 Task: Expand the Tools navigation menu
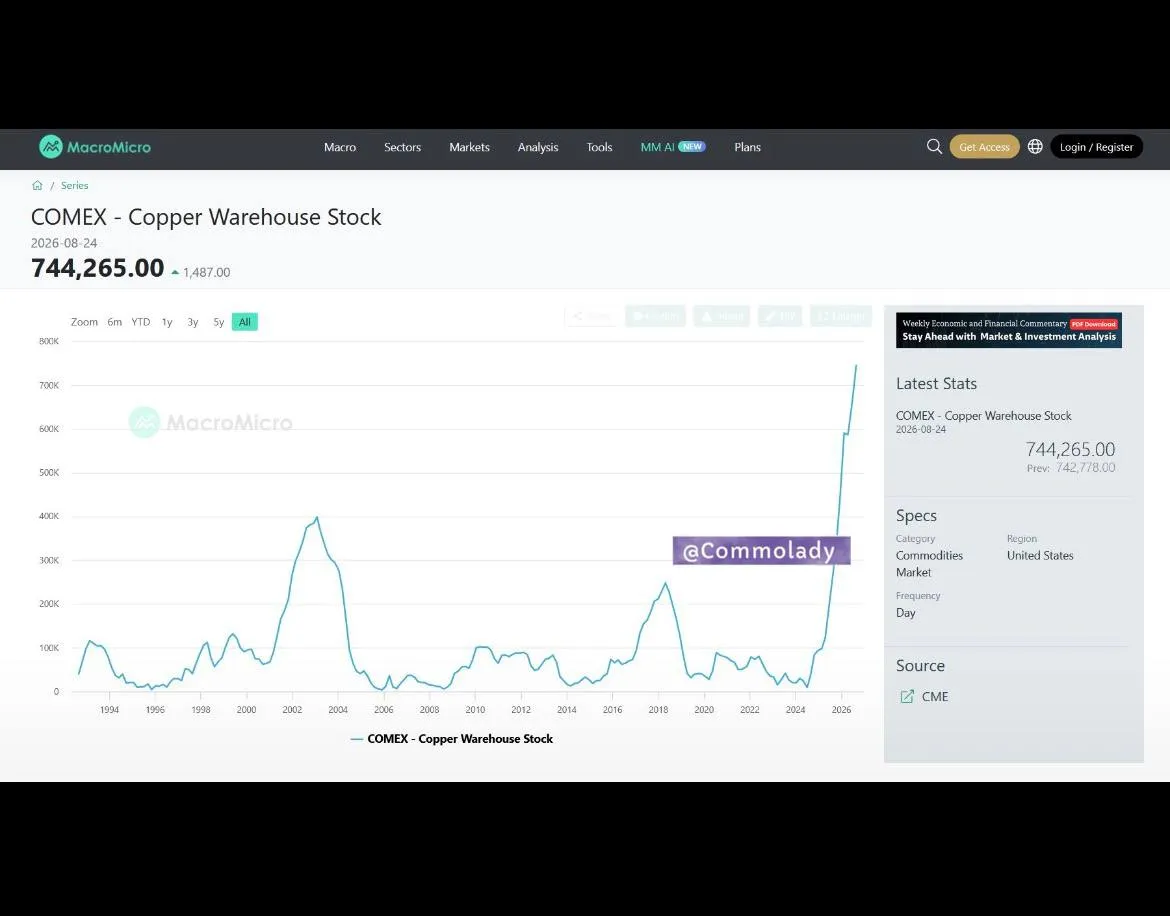[599, 147]
